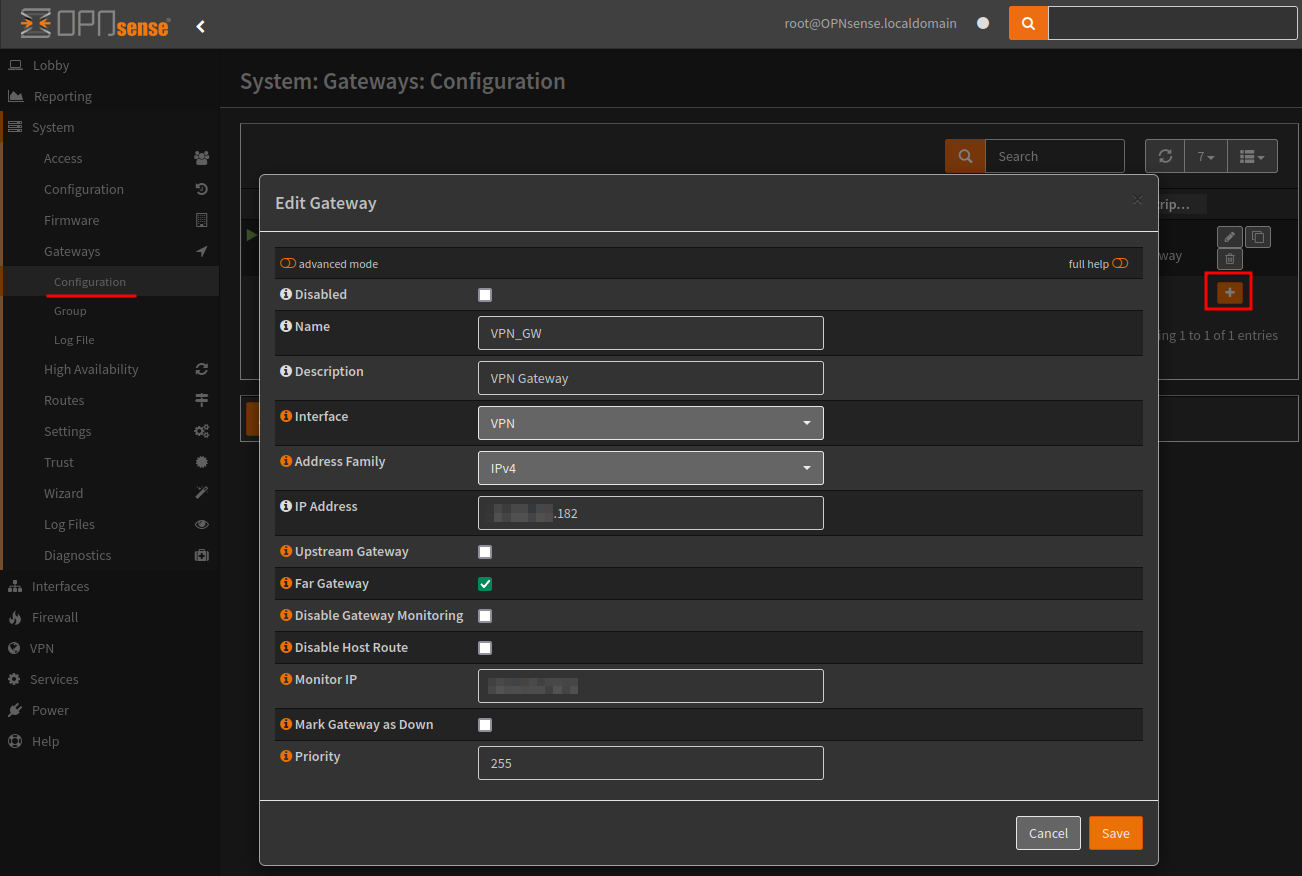Check Mark Gateway as Down
1302x876 pixels.
tap(485, 725)
